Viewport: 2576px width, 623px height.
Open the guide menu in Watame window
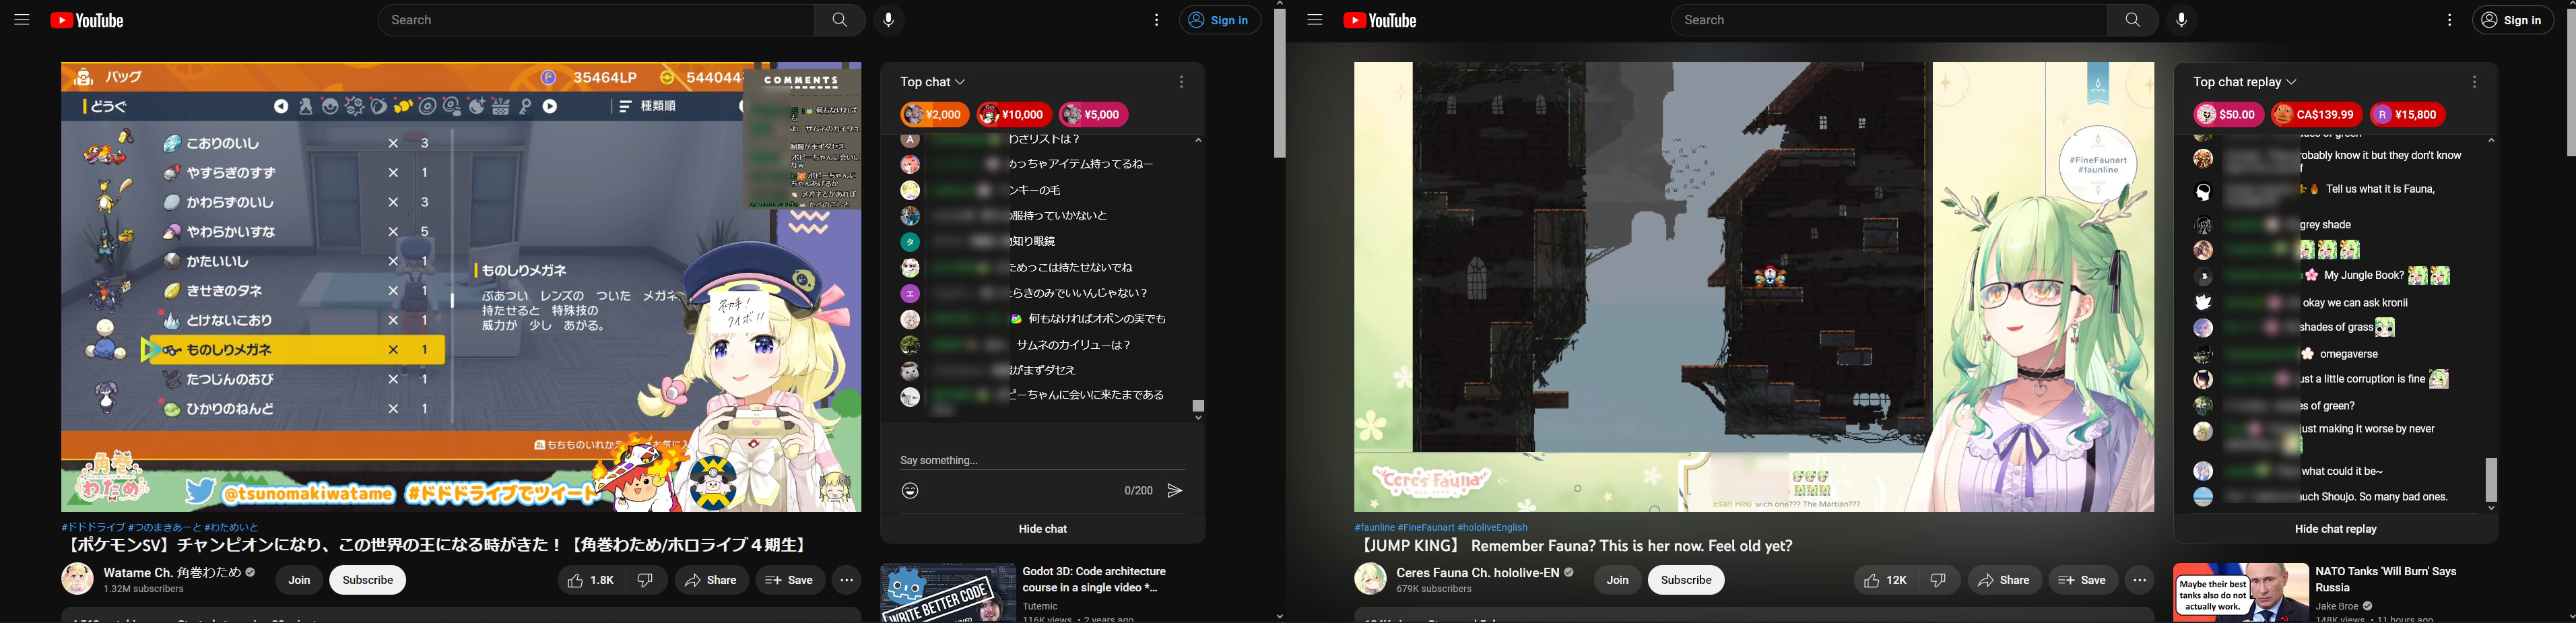(x=21, y=20)
